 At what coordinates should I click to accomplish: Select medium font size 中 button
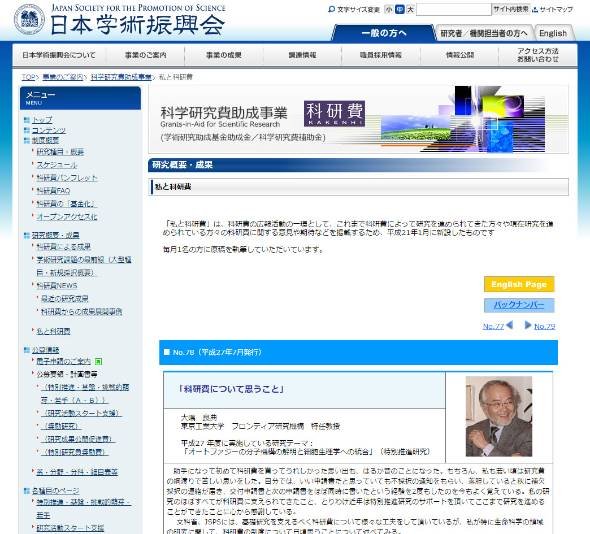coord(400,9)
